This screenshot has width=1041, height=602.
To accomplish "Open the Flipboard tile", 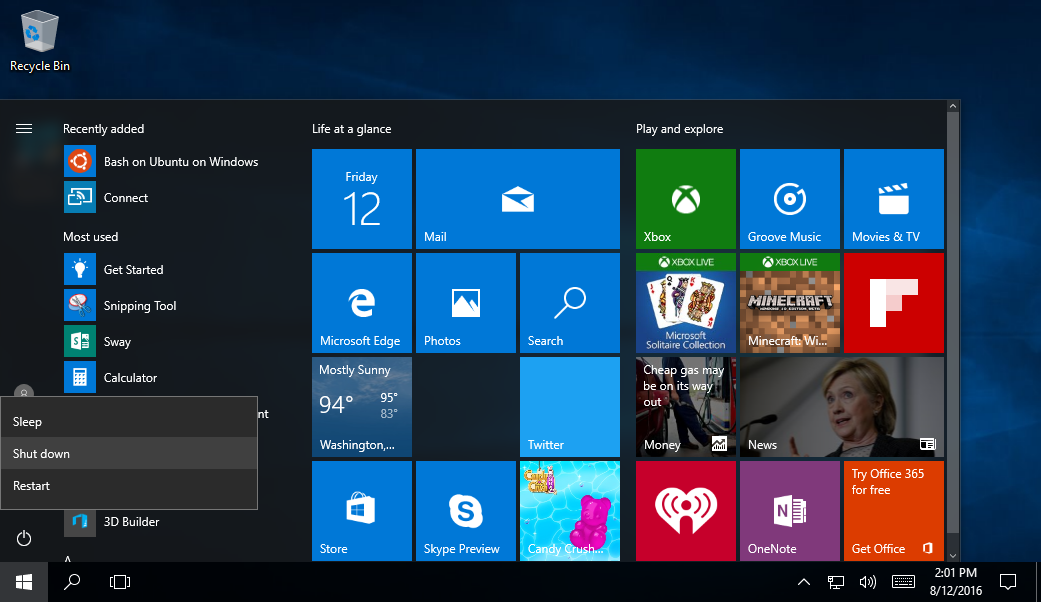I will (x=894, y=303).
